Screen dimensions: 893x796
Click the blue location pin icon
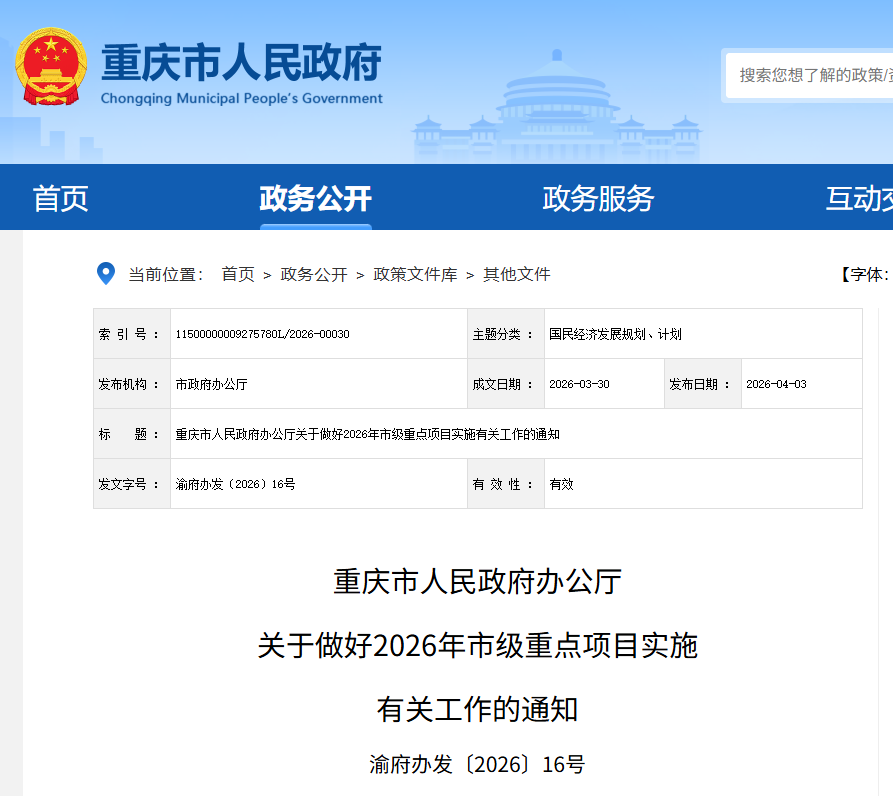105,274
